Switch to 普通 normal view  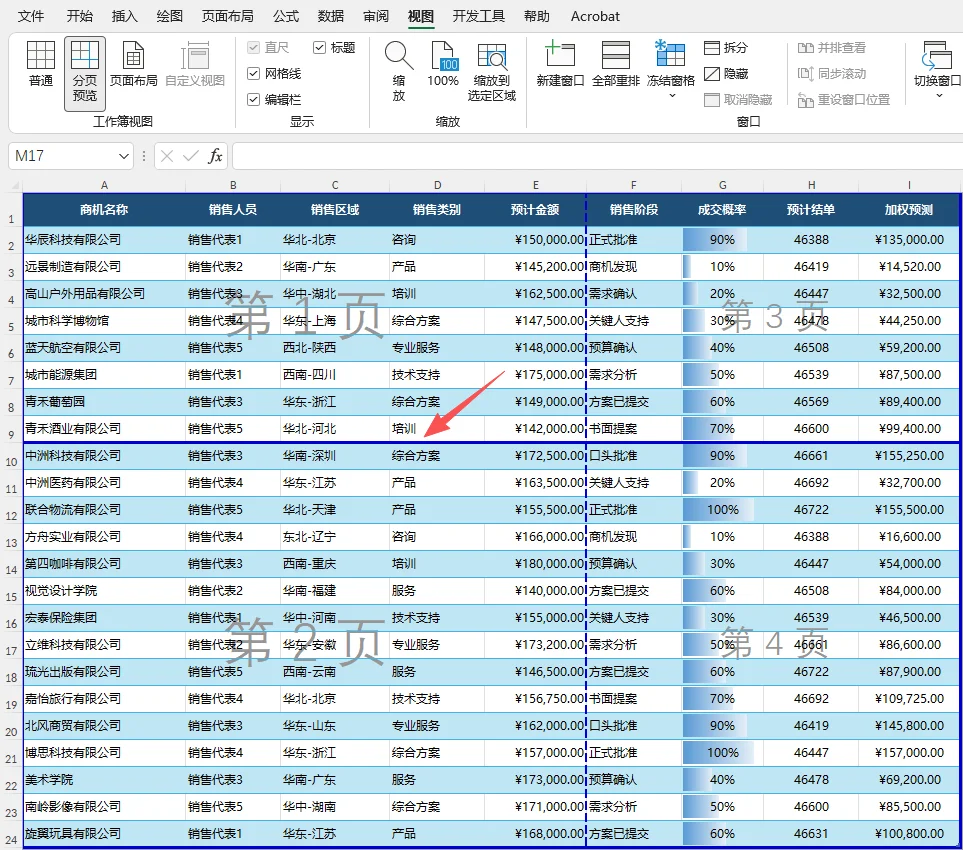click(x=41, y=64)
